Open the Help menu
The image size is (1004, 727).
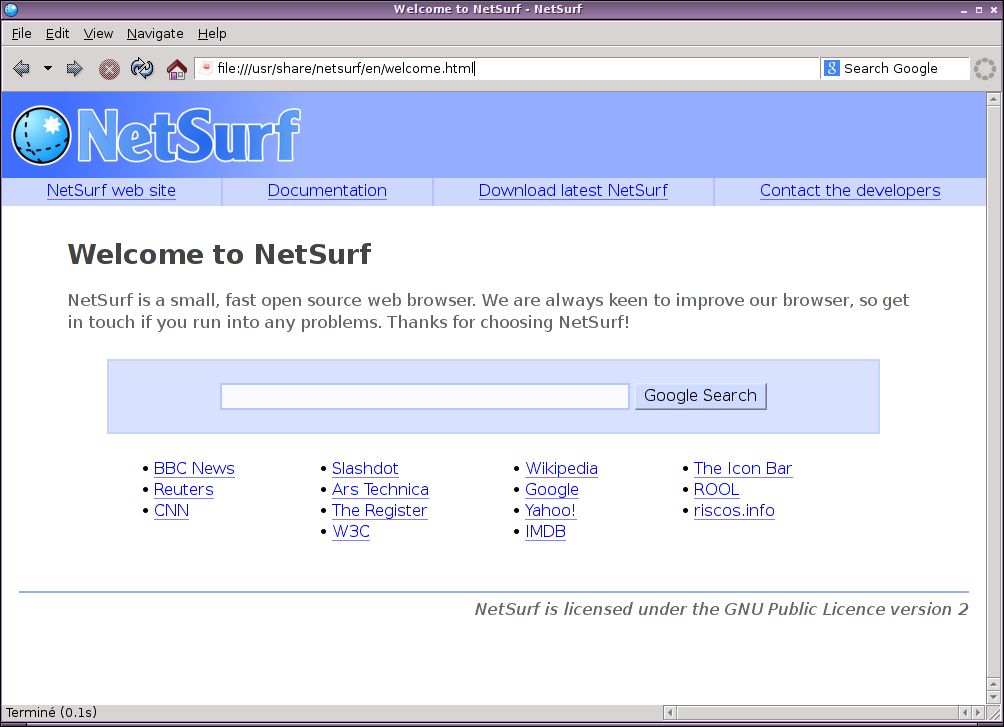(212, 33)
